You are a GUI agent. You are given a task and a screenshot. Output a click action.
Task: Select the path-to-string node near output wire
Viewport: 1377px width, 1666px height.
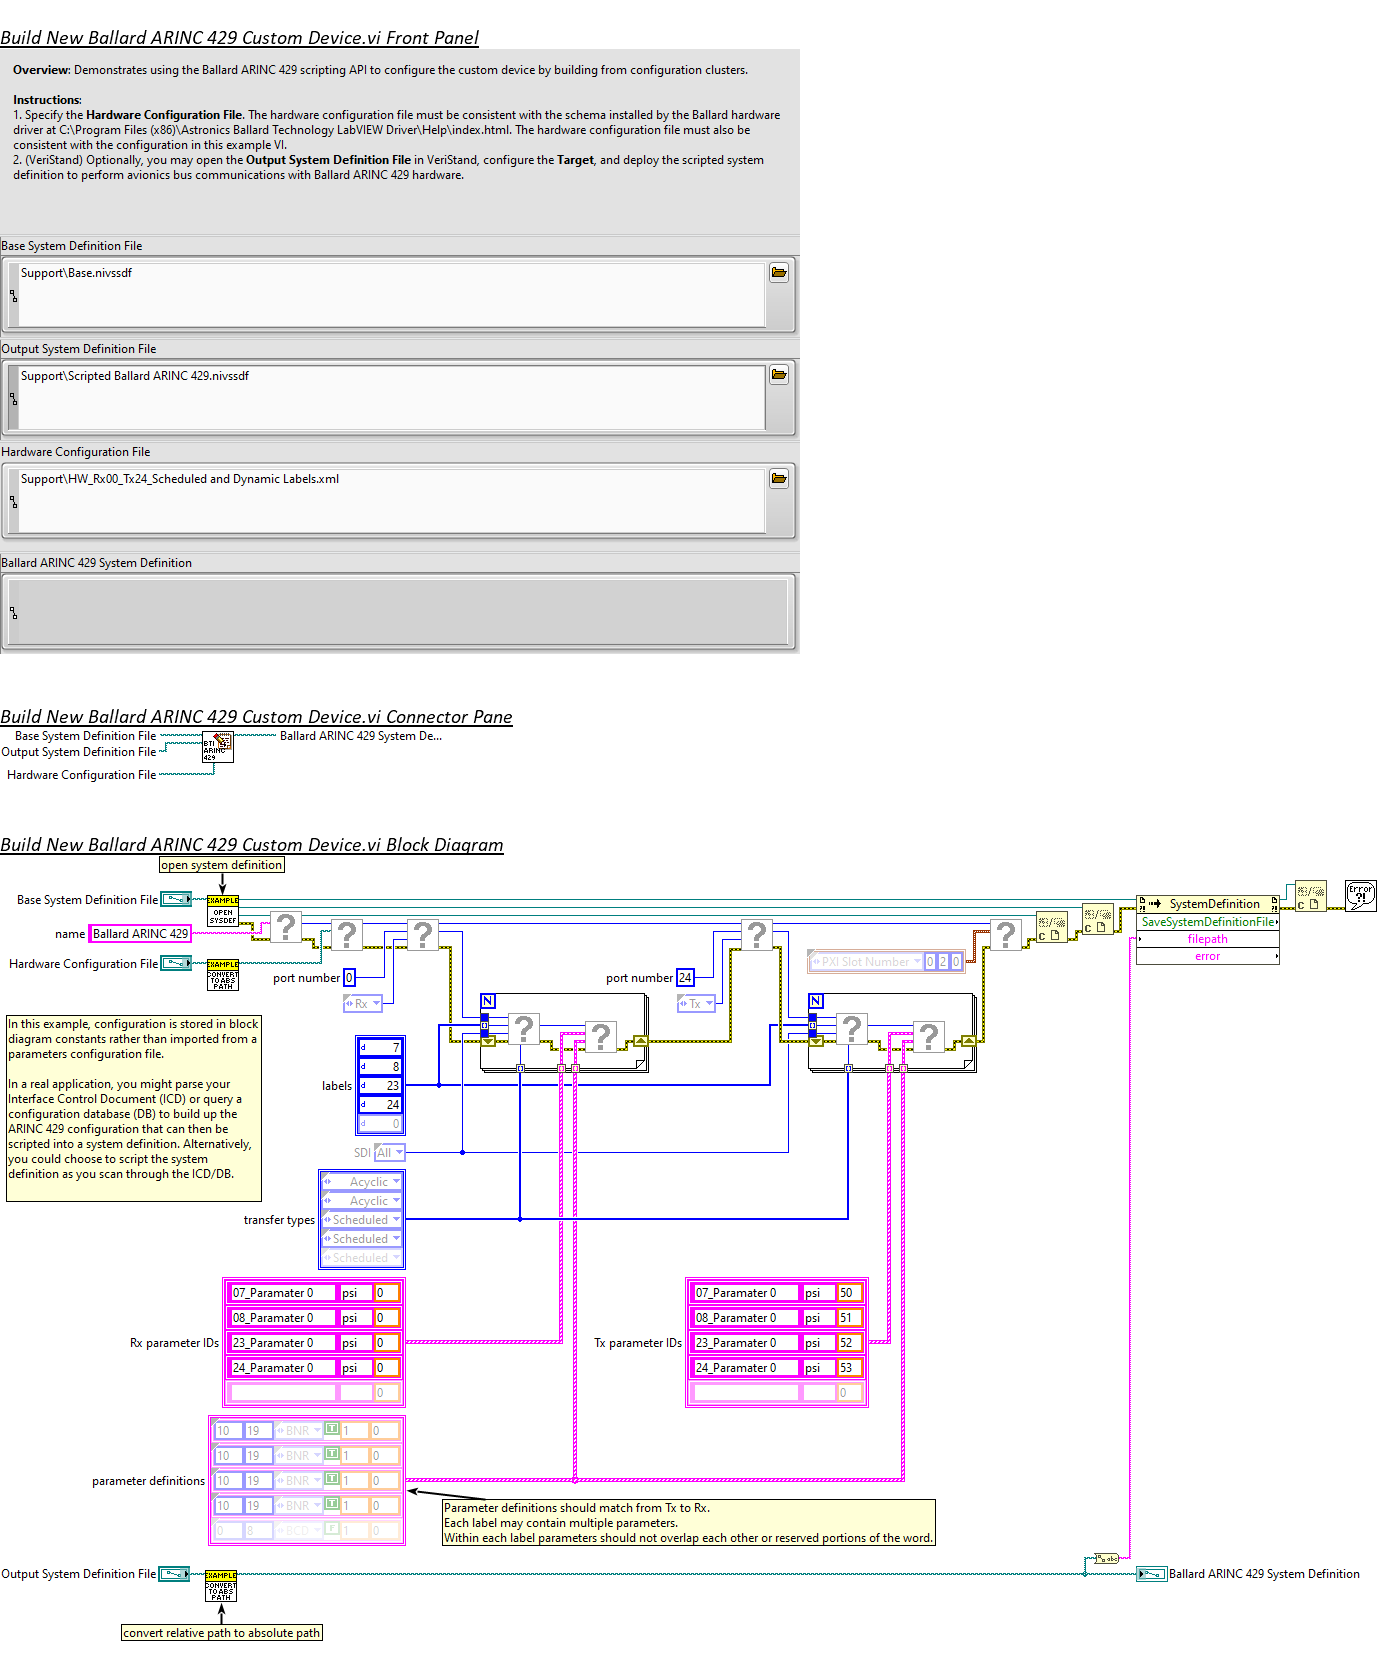pos(1106,1558)
